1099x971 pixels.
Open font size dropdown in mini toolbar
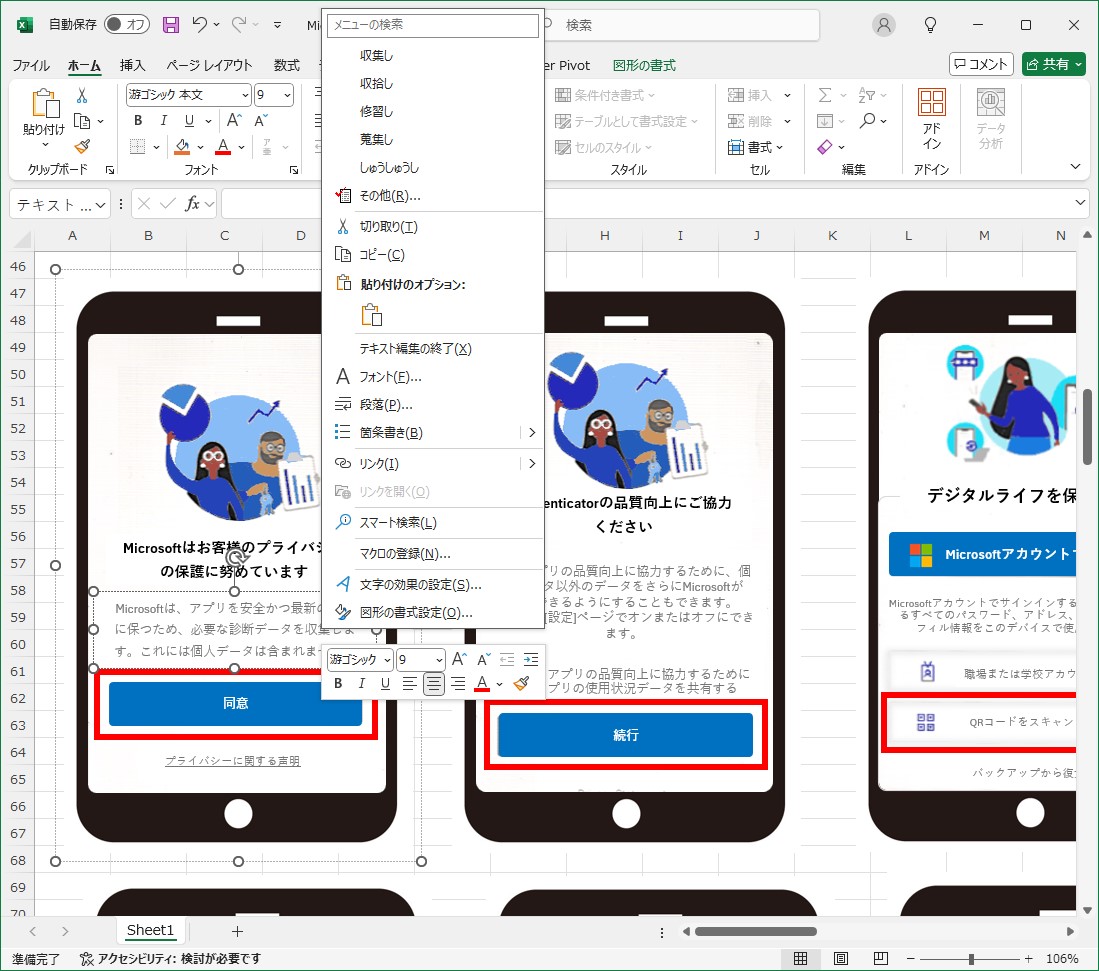[438, 660]
